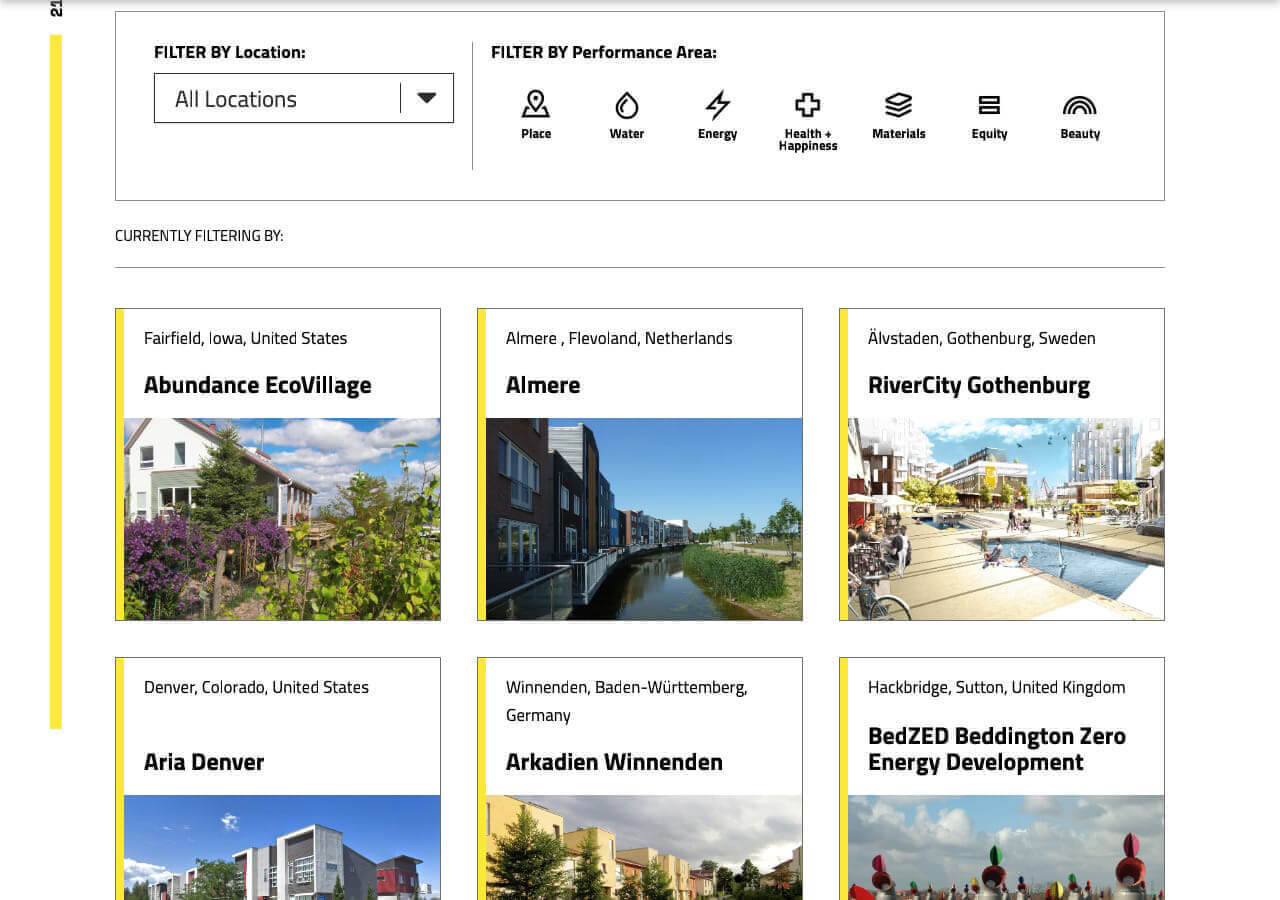Image resolution: width=1280 pixels, height=900 pixels.
Task: Open the All Locations dropdown
Action: tap(304, 98)
